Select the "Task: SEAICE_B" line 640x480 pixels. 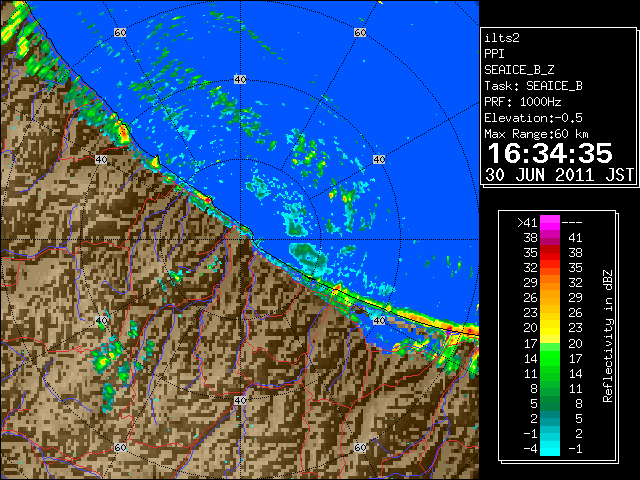click(x=533, y=86)
